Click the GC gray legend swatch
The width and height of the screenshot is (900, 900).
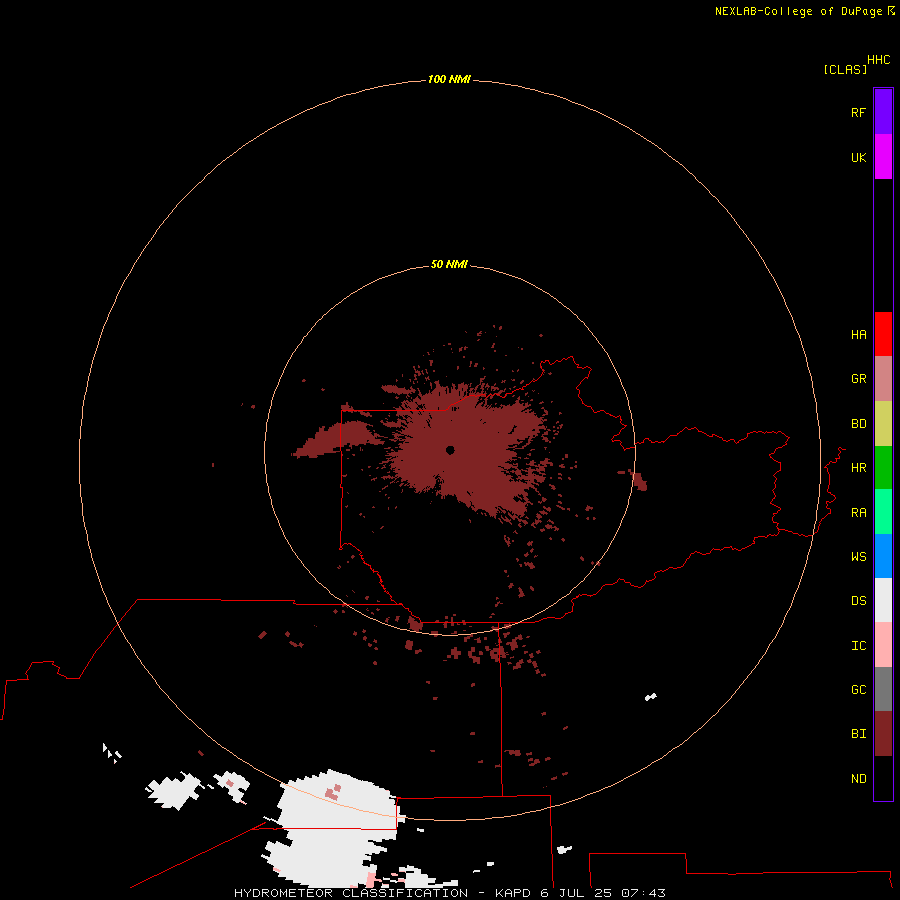click(883, 689)
